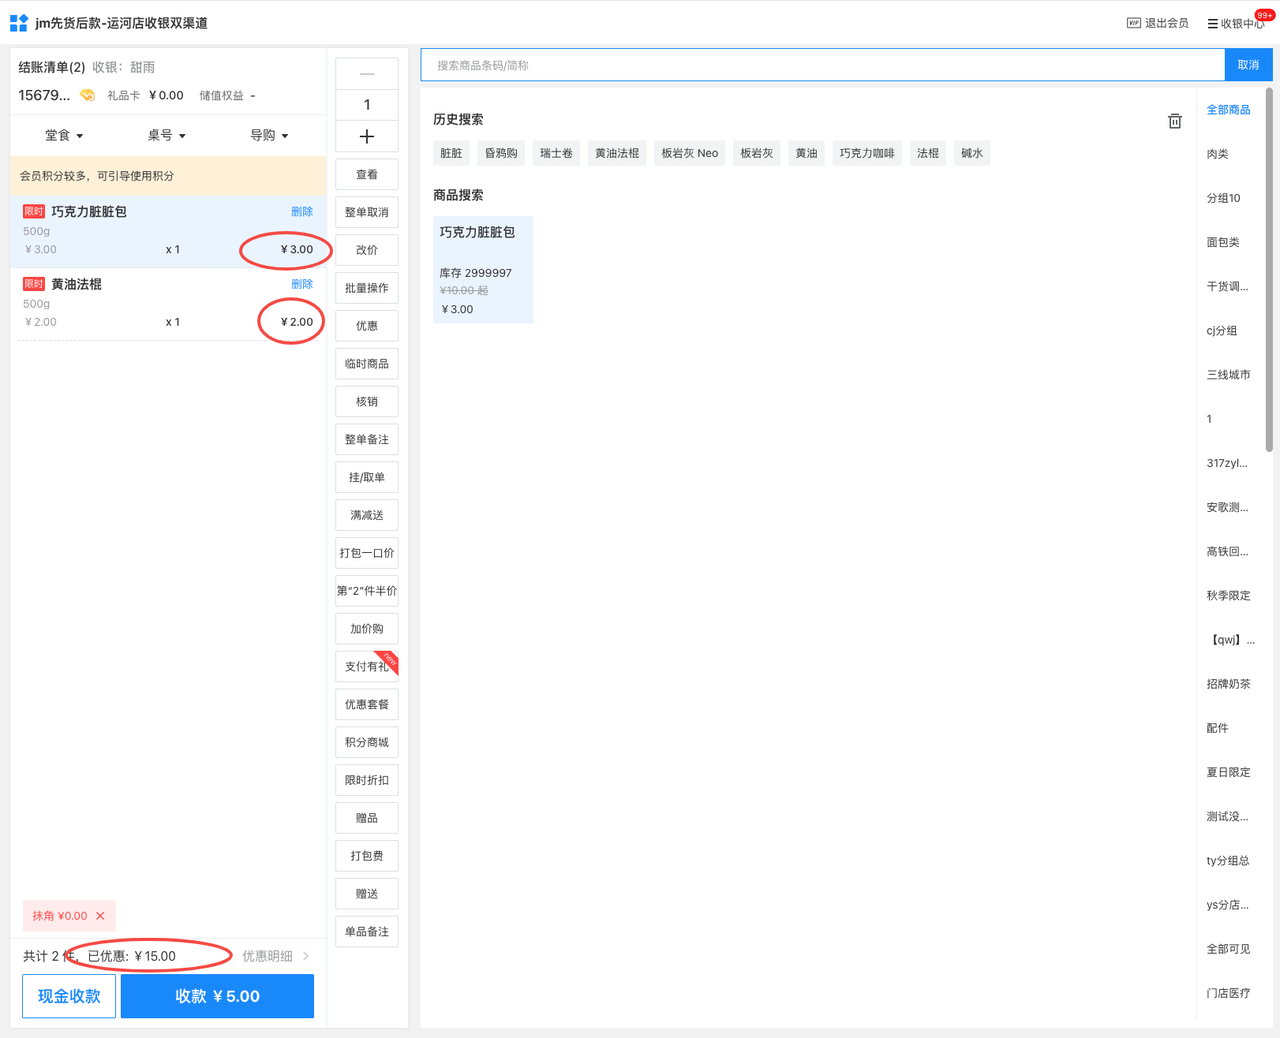1280x1038 pixels.
Task: Select history search tag 瑞士卷
Action: [x=556, y=153]
